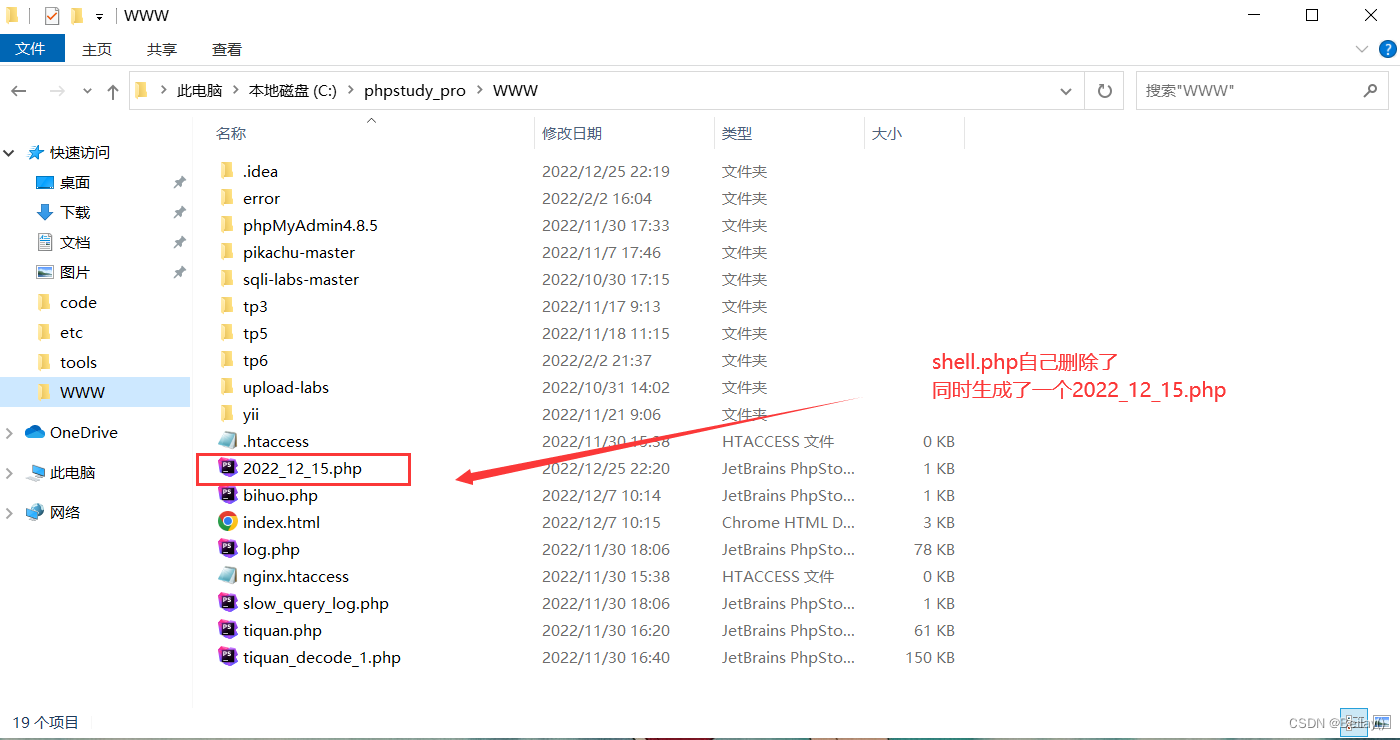Select the error folder name
The image size is (1400, 740).
261,198
